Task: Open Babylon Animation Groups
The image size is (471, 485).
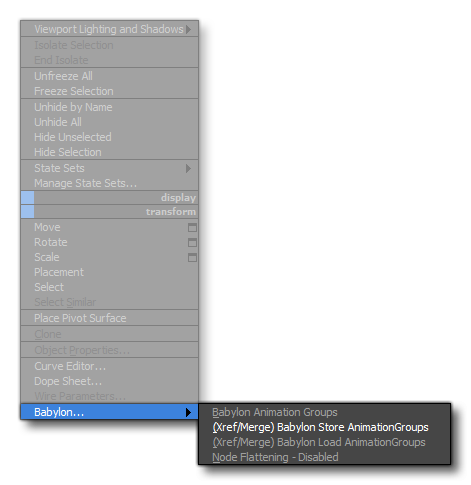Action: tap(324, 412)
